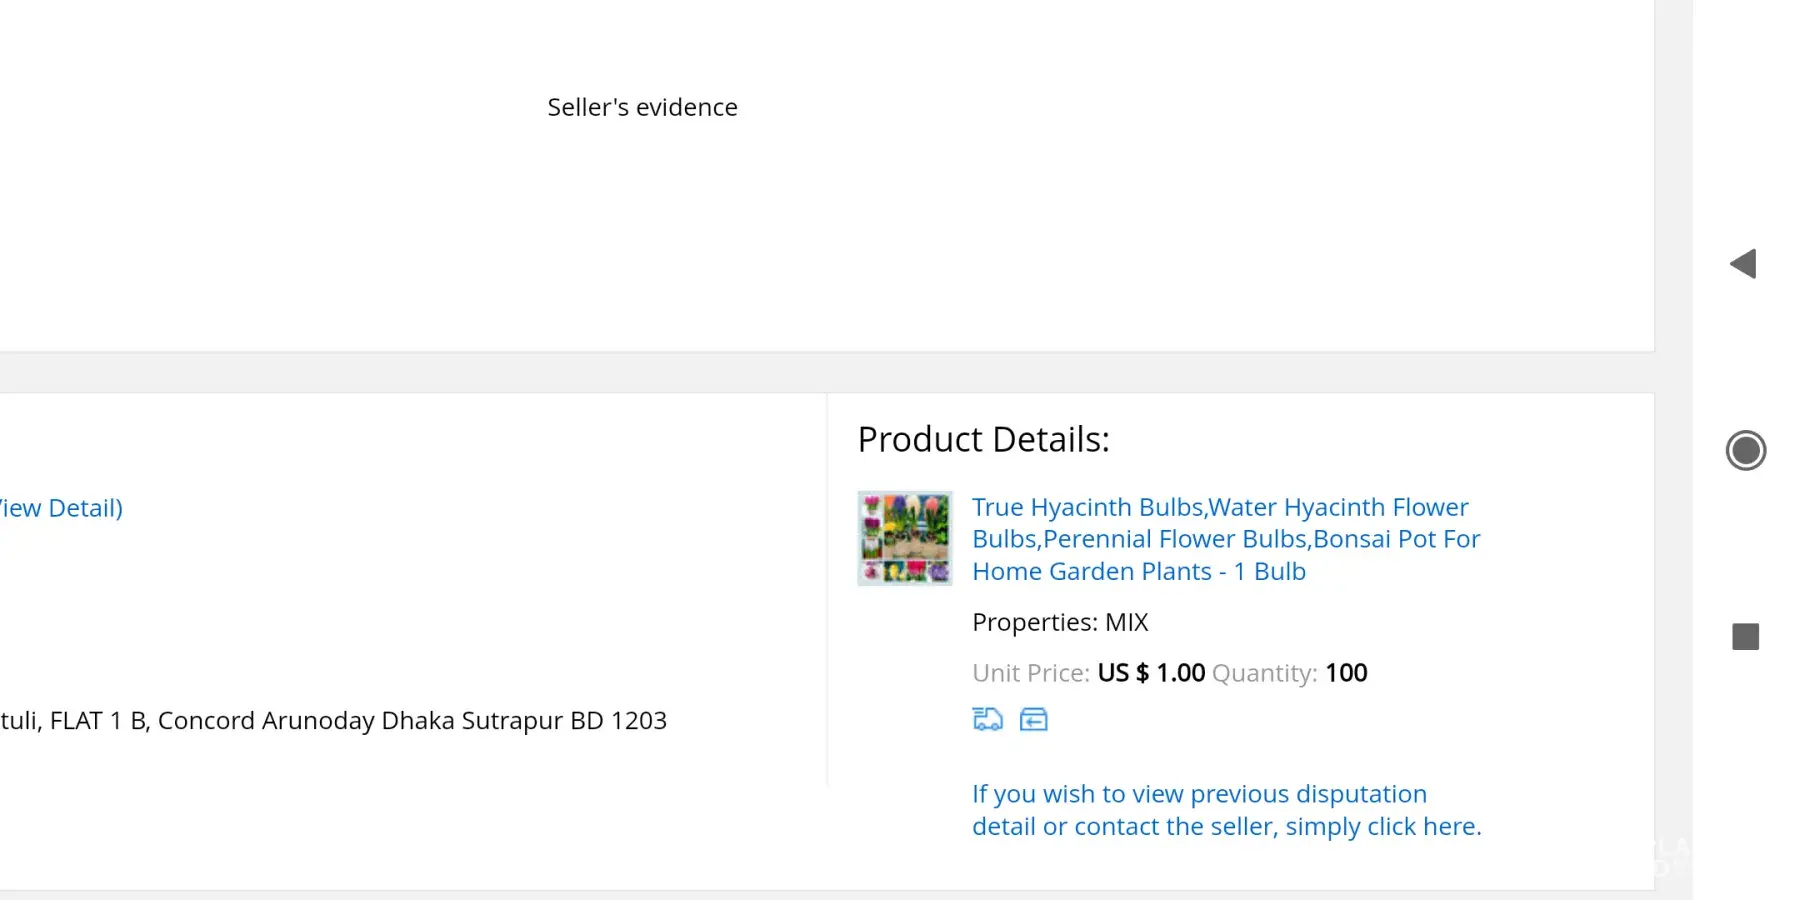The height and width of the screenshot is (900, 1800).
Task: Open recent apps with the square button
Action: point(1745,637)
